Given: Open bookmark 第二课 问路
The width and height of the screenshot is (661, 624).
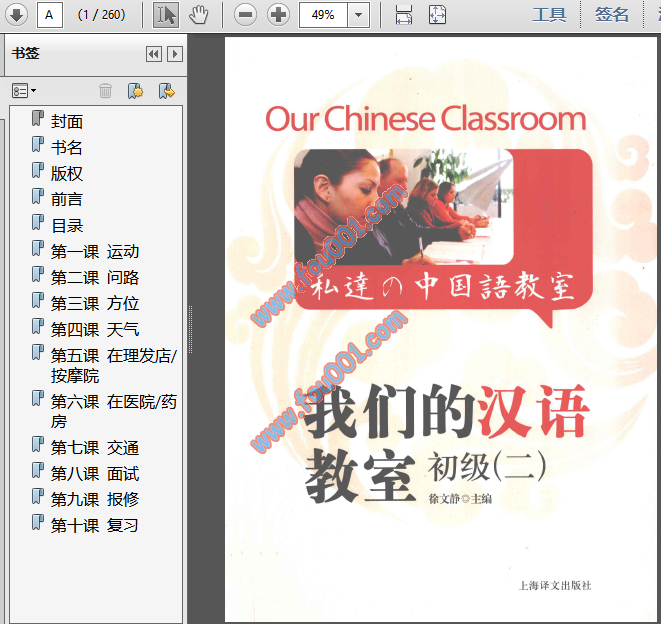Looking at the screenshot, I should tap(95, 277).
